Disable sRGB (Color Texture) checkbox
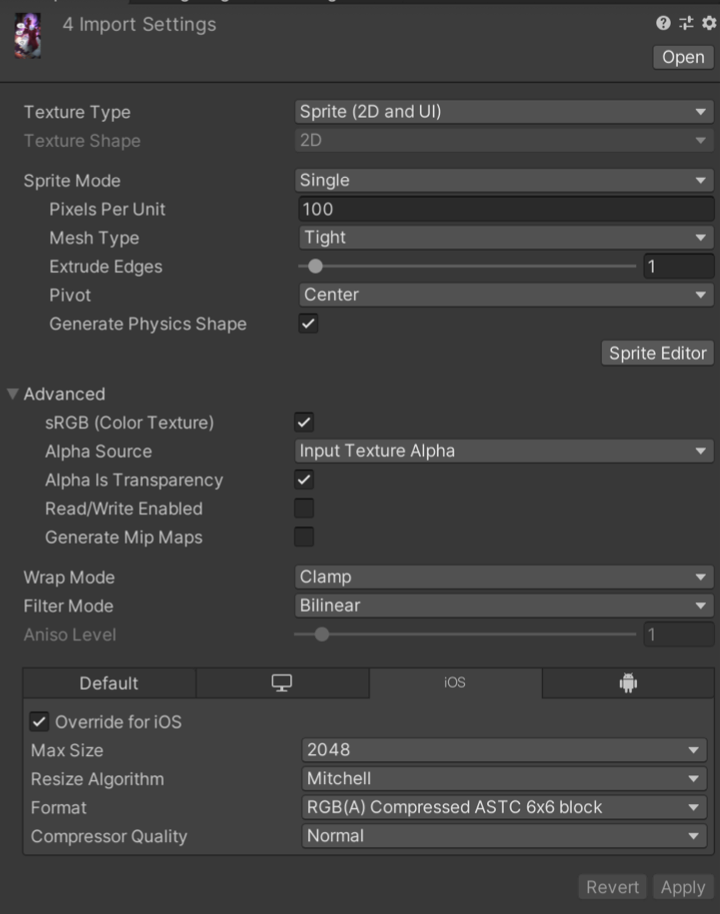Image resolution: width=720 pixels, height=914 pixels. pyautogui.click(x=304, y=423)
